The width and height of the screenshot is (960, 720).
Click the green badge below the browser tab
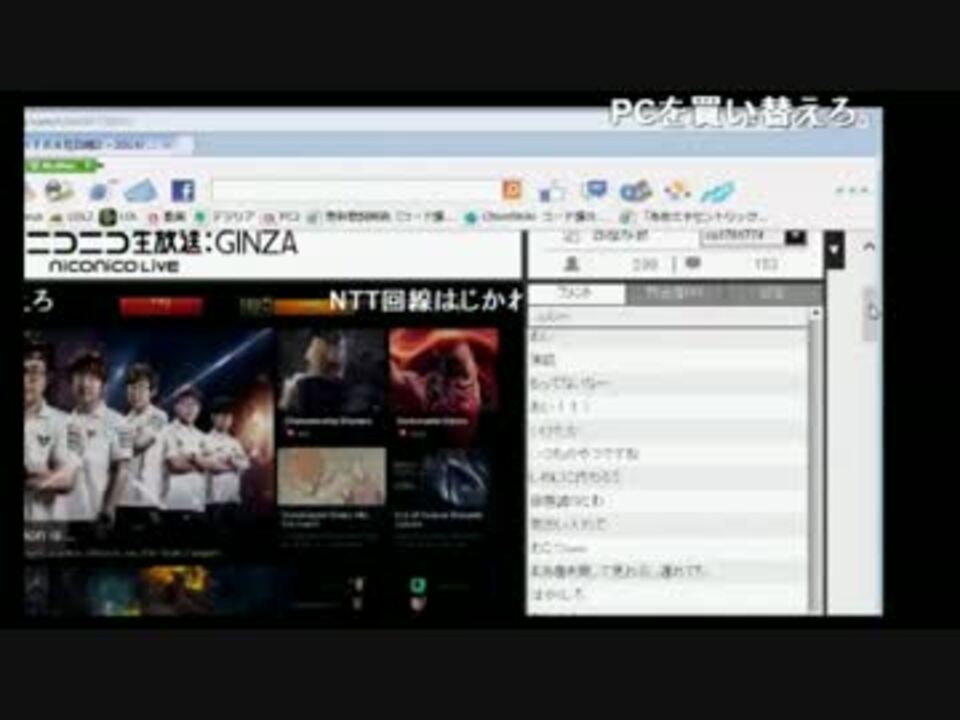point(63,165)
